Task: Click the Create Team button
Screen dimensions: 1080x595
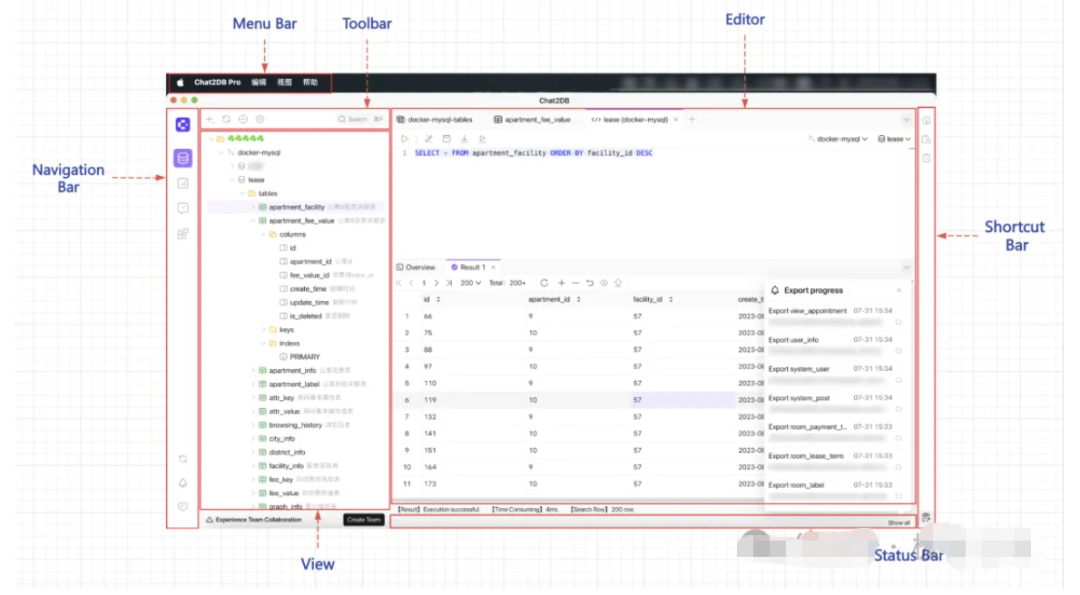Action: coord(364,520)
